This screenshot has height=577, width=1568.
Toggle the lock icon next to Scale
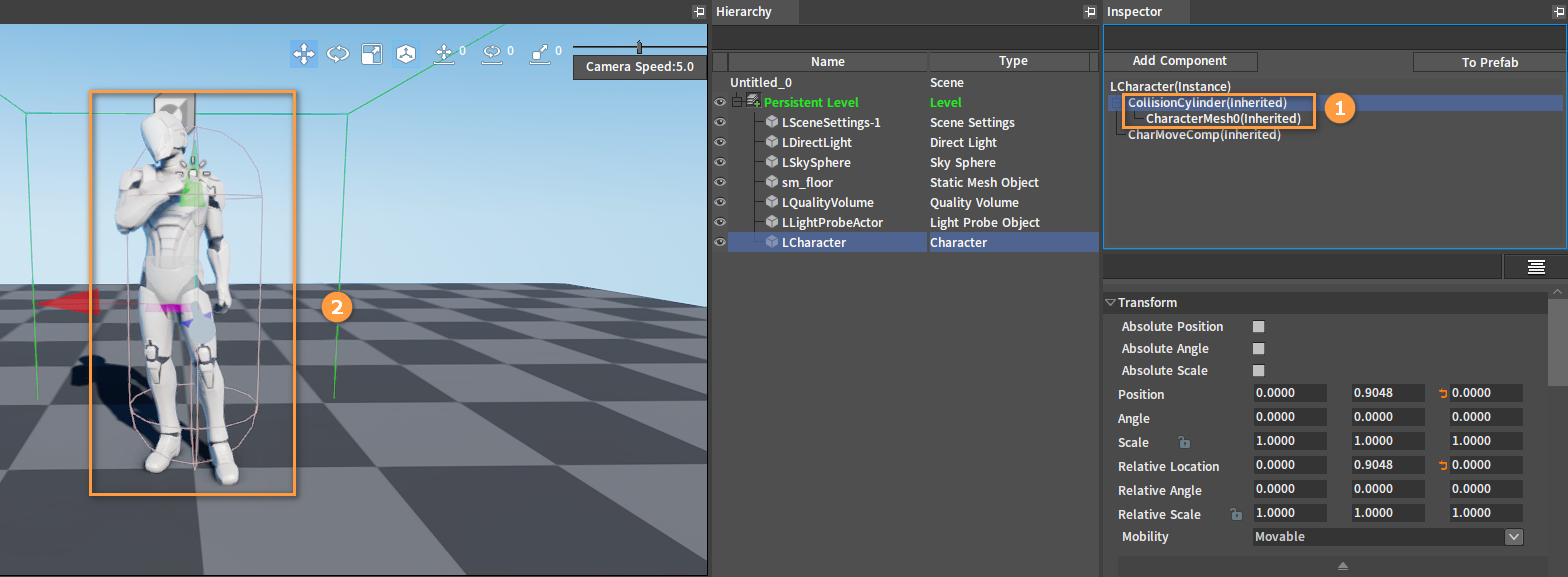pos(1183,442)
